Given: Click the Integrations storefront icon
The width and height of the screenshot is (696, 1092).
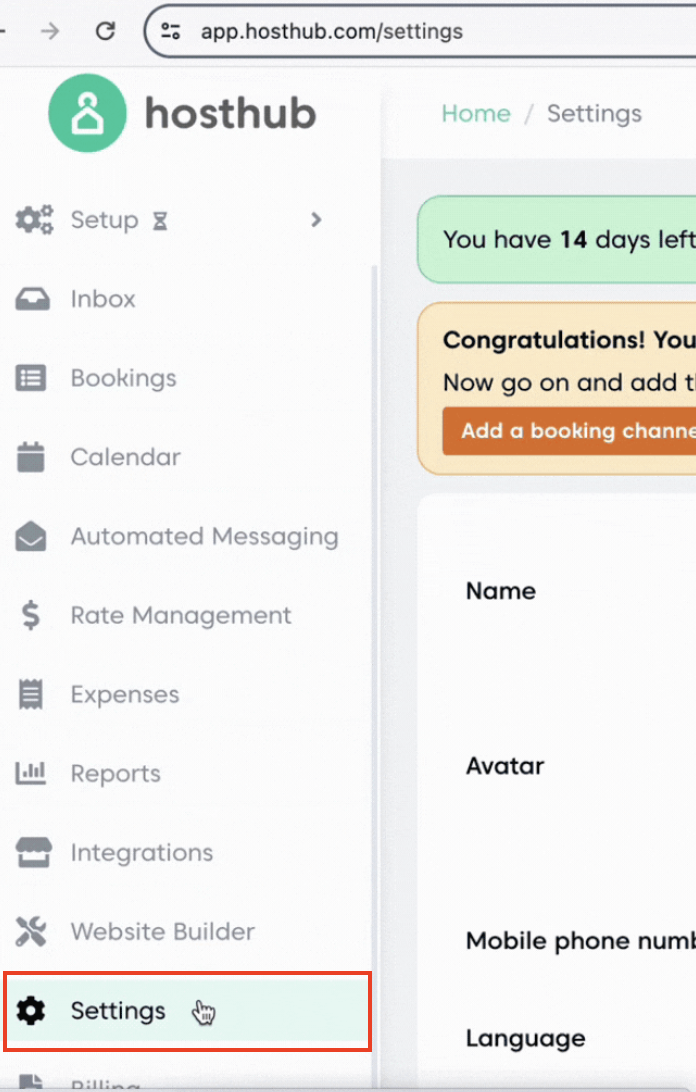Looking at the screenshot, I should (x=32, y=853).
